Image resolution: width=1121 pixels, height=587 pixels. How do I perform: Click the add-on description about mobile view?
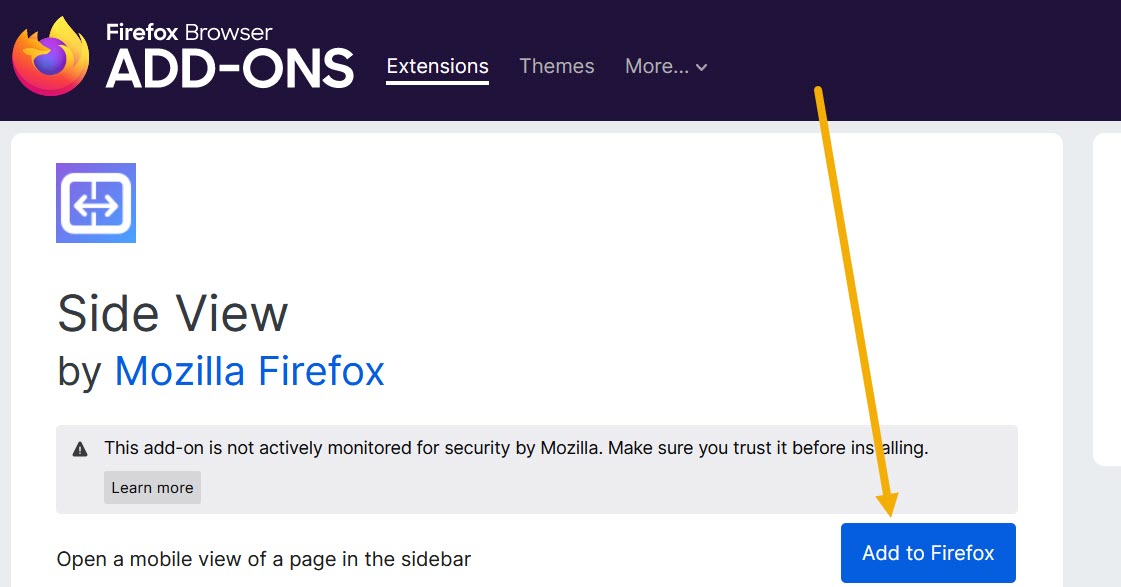(x=264, y=559)
